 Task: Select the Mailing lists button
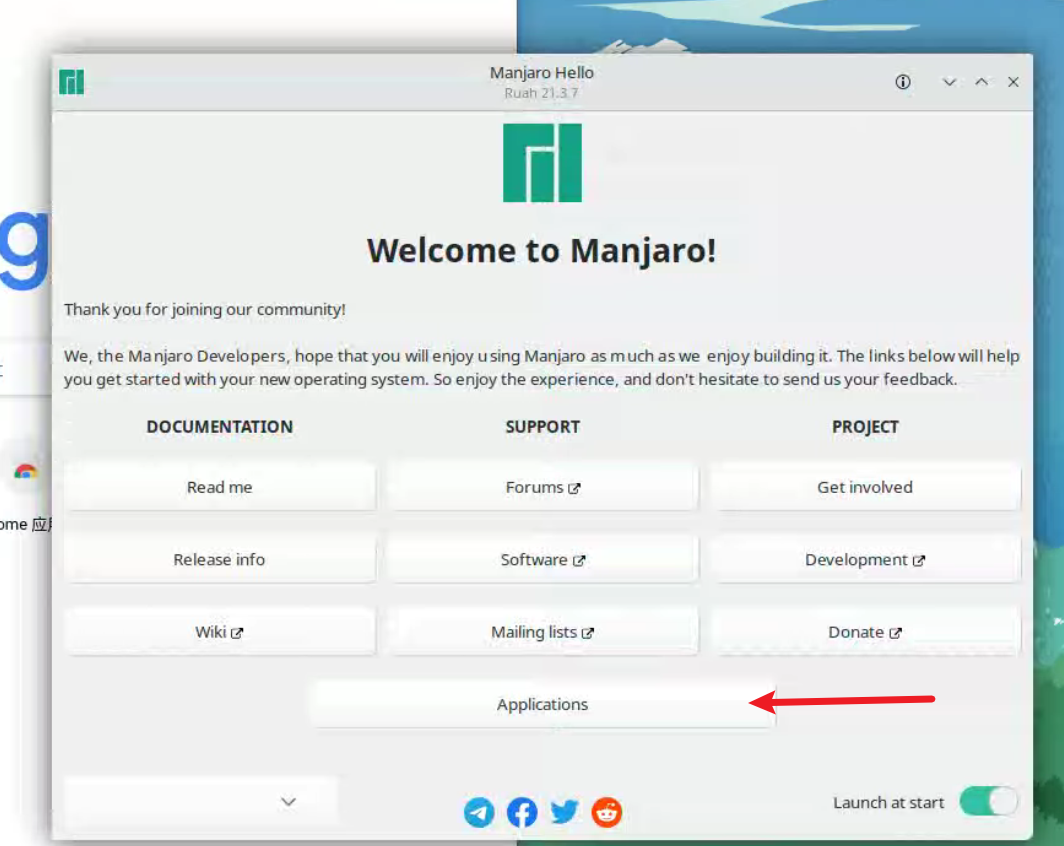coord(542,632)
